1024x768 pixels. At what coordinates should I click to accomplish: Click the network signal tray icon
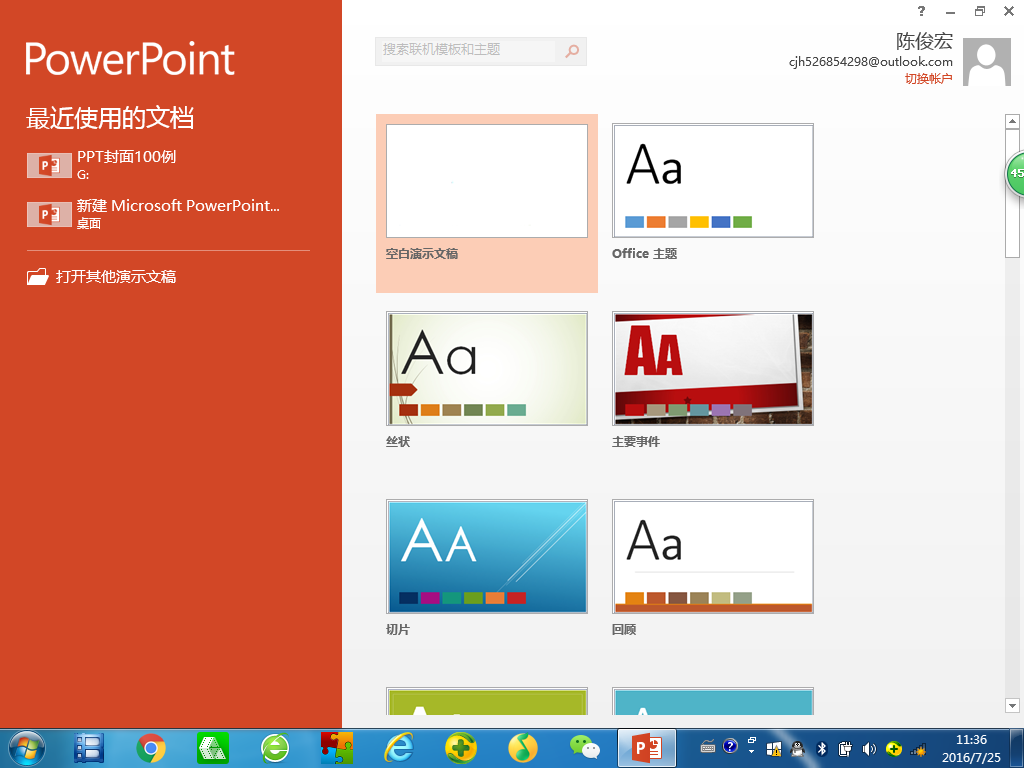[x=918, y=749]
